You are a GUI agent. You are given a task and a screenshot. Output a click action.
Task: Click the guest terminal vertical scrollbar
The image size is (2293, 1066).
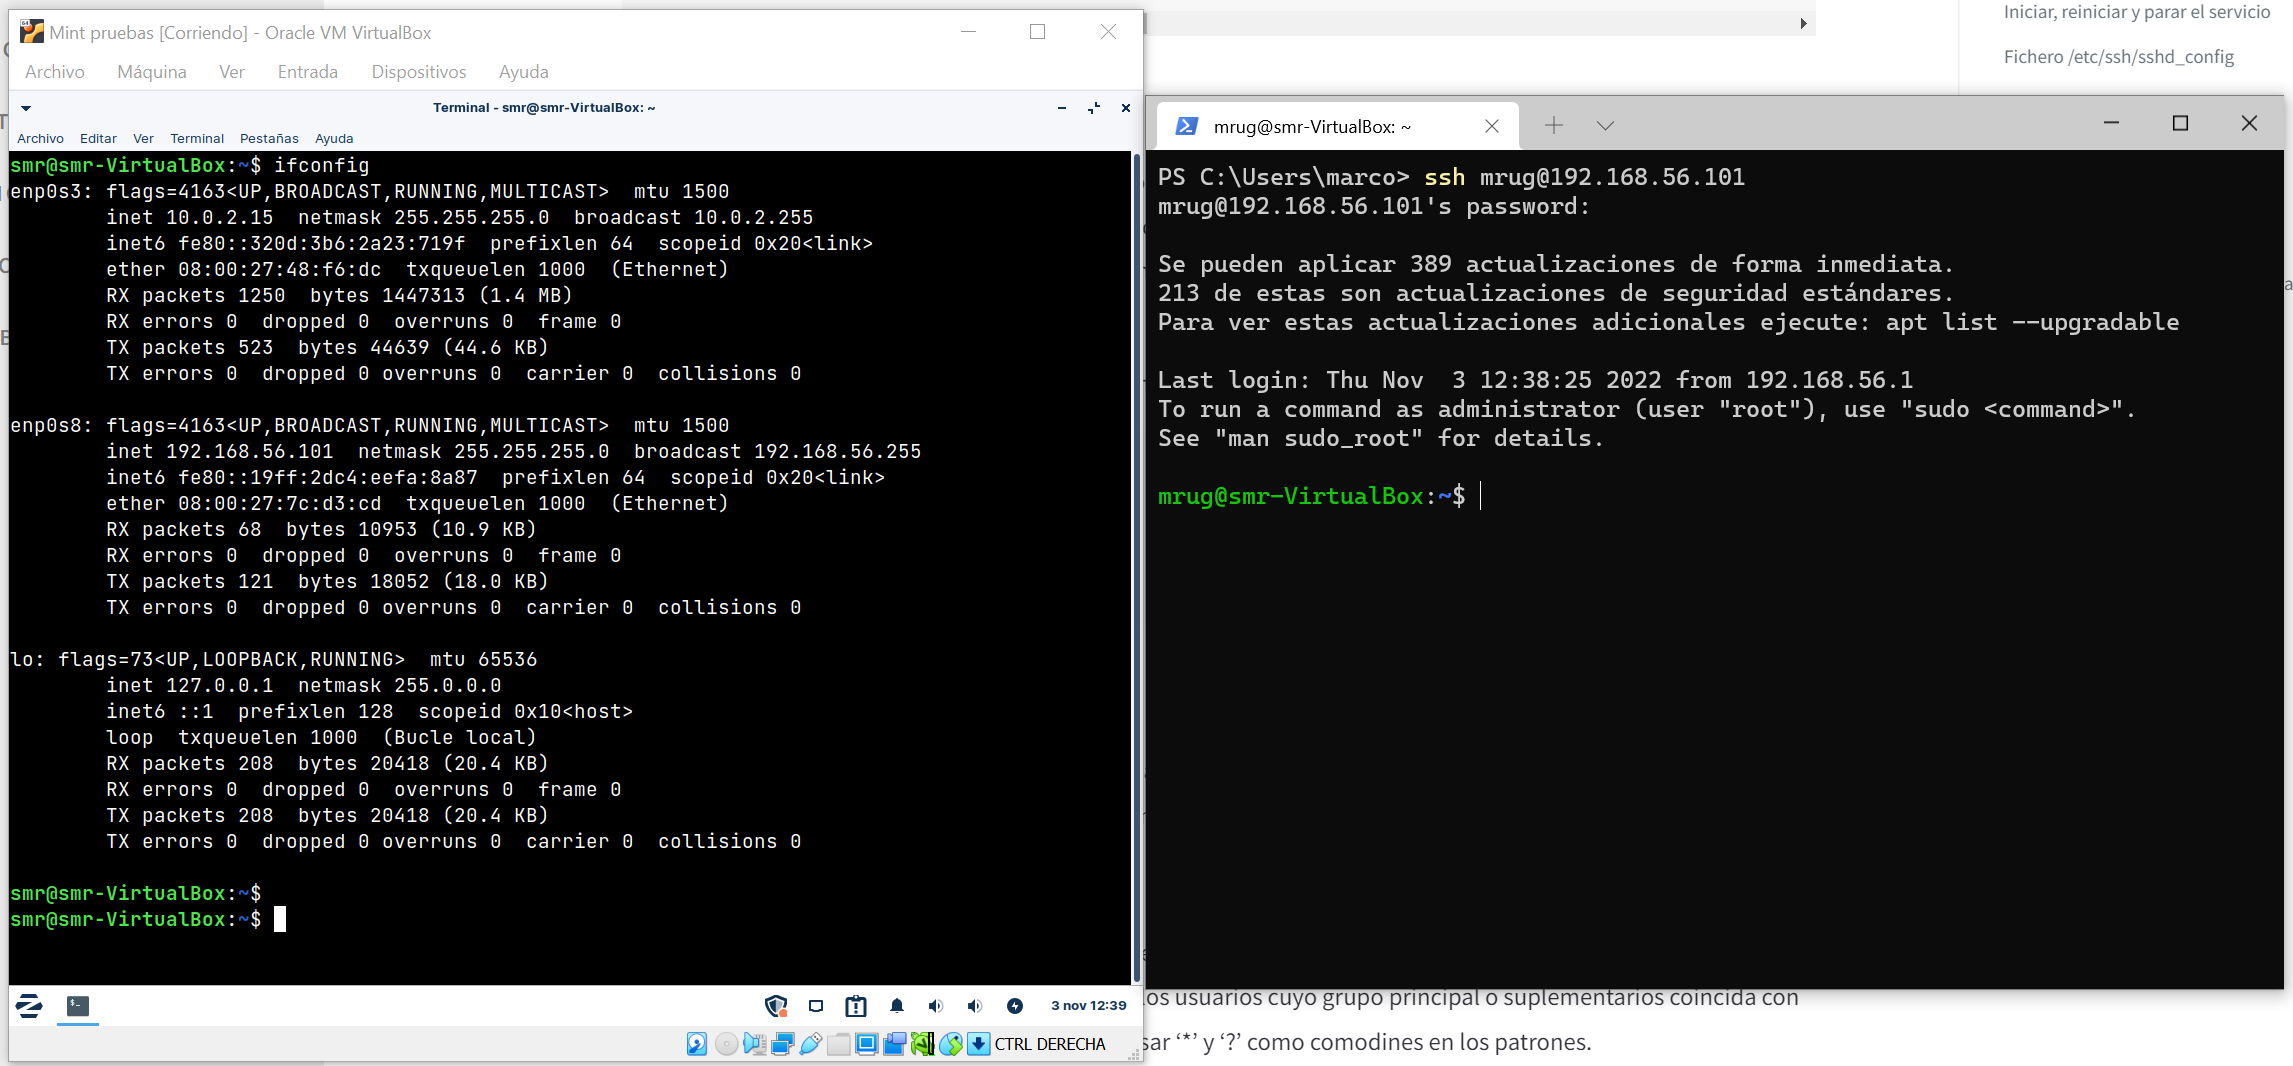pyautogui.click(x=1136, y=560)
